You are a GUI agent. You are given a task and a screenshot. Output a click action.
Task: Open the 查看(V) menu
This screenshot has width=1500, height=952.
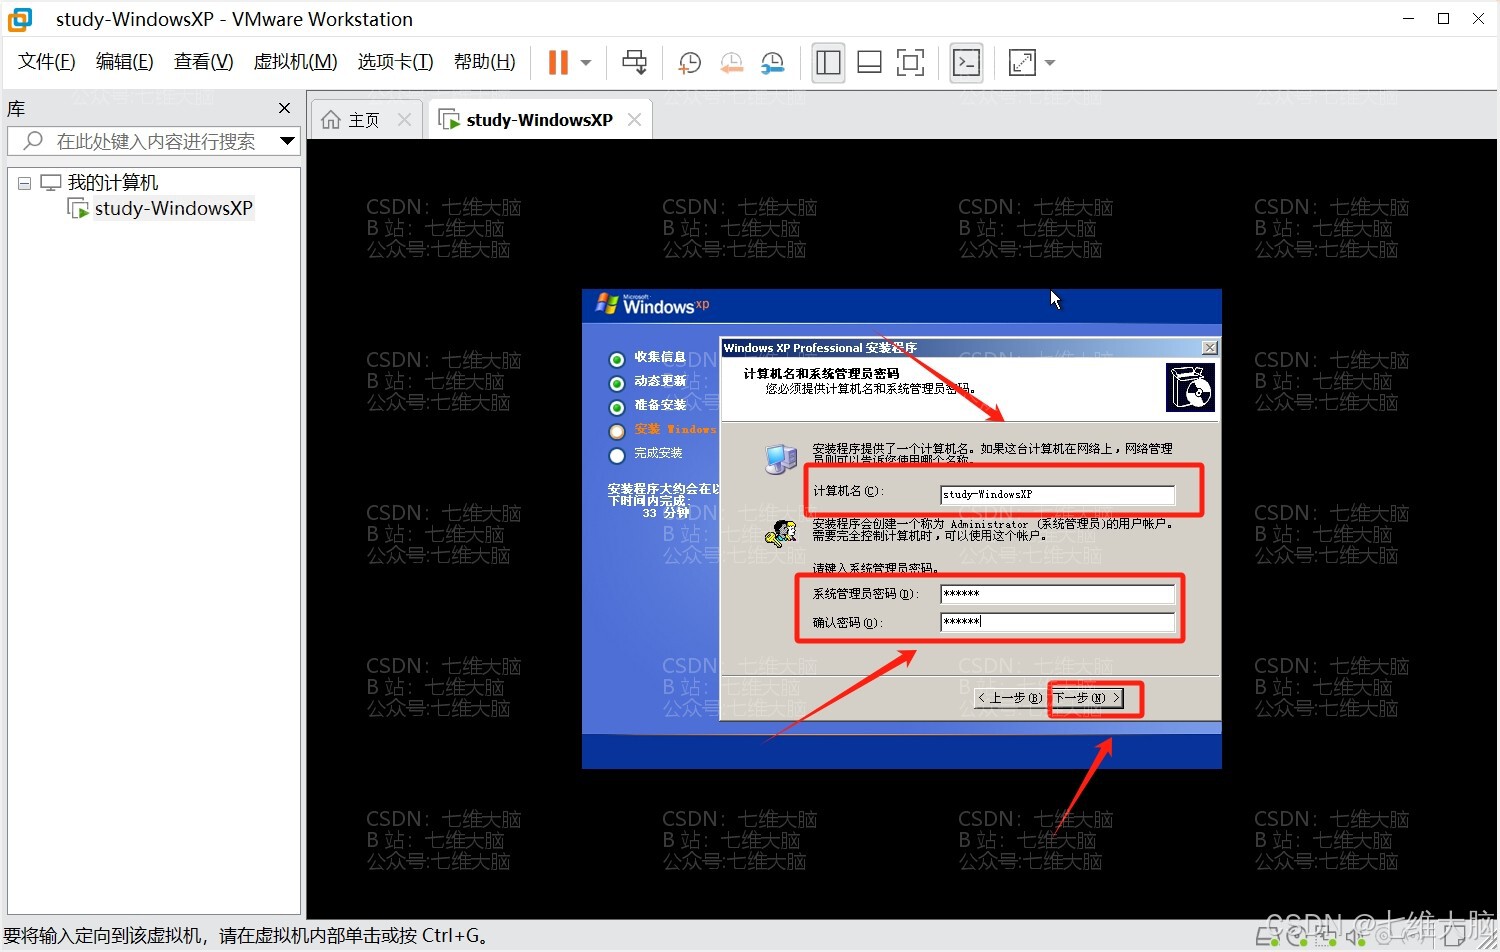coord(203,62)
